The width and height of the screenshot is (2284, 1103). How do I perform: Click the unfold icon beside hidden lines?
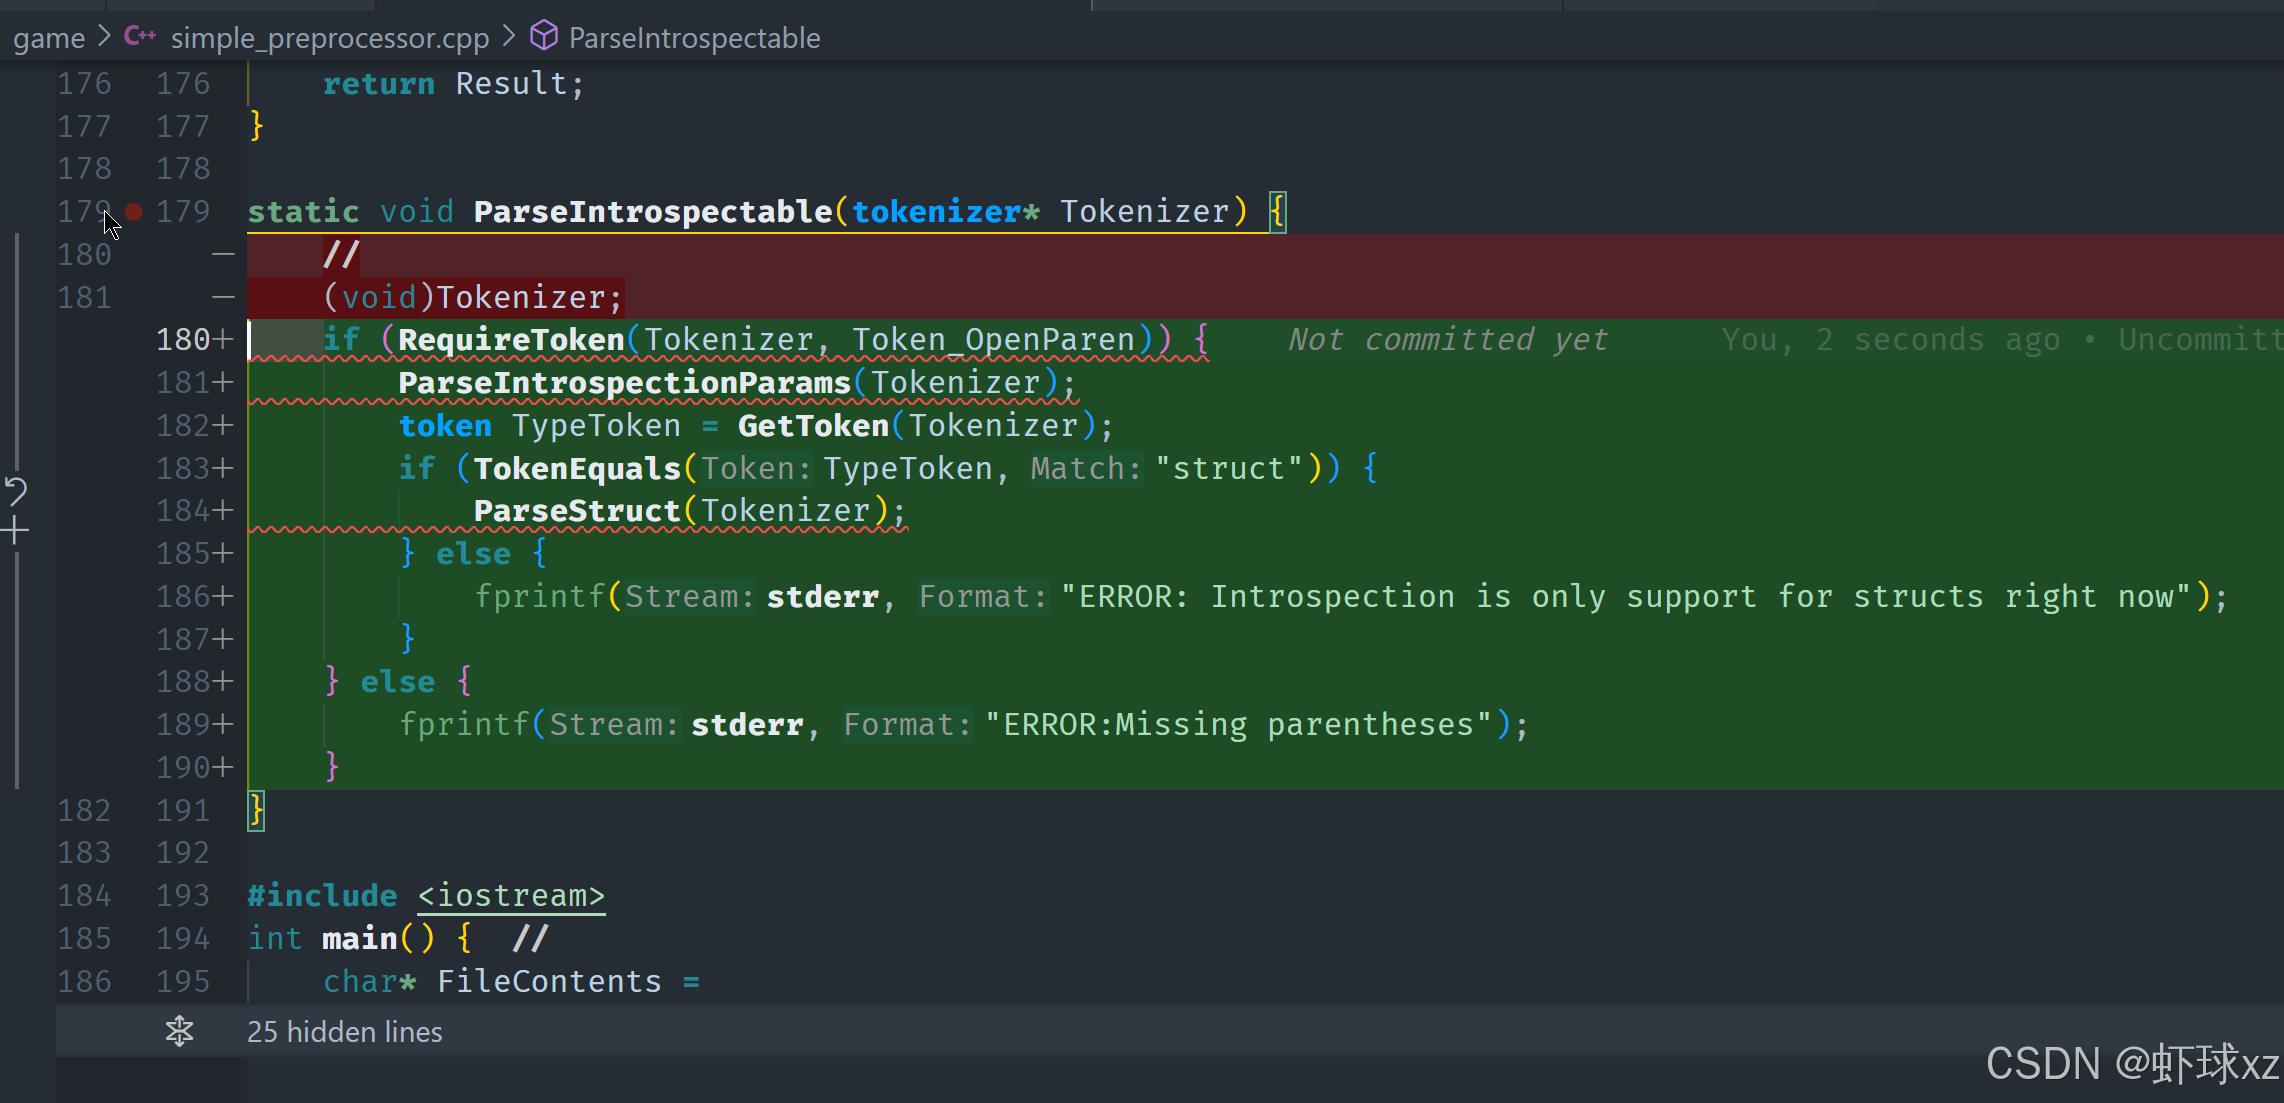[x=180, y=1031]
